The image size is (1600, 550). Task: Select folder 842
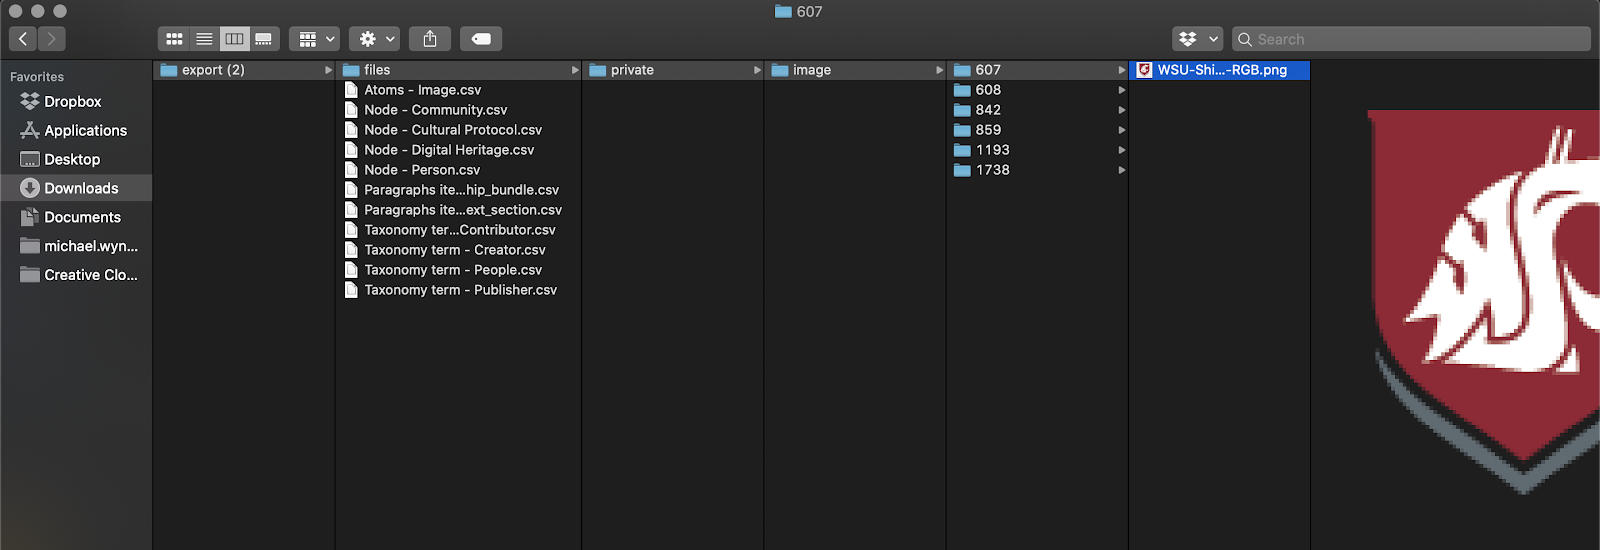pos(1038,110)
